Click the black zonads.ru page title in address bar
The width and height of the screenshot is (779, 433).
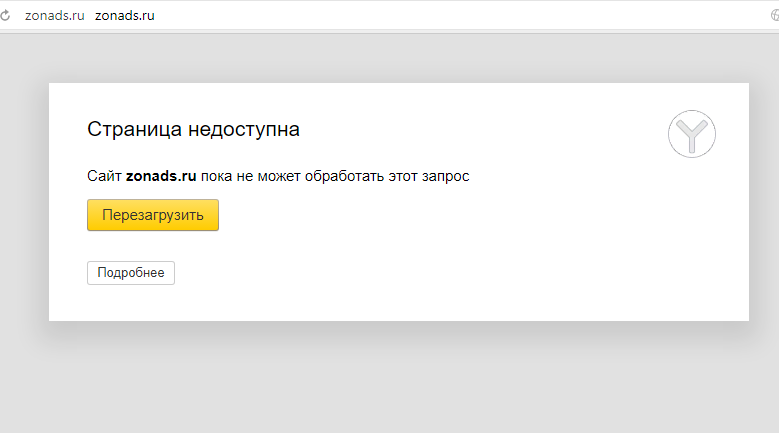pyautogui.click(x=124, y=16)
